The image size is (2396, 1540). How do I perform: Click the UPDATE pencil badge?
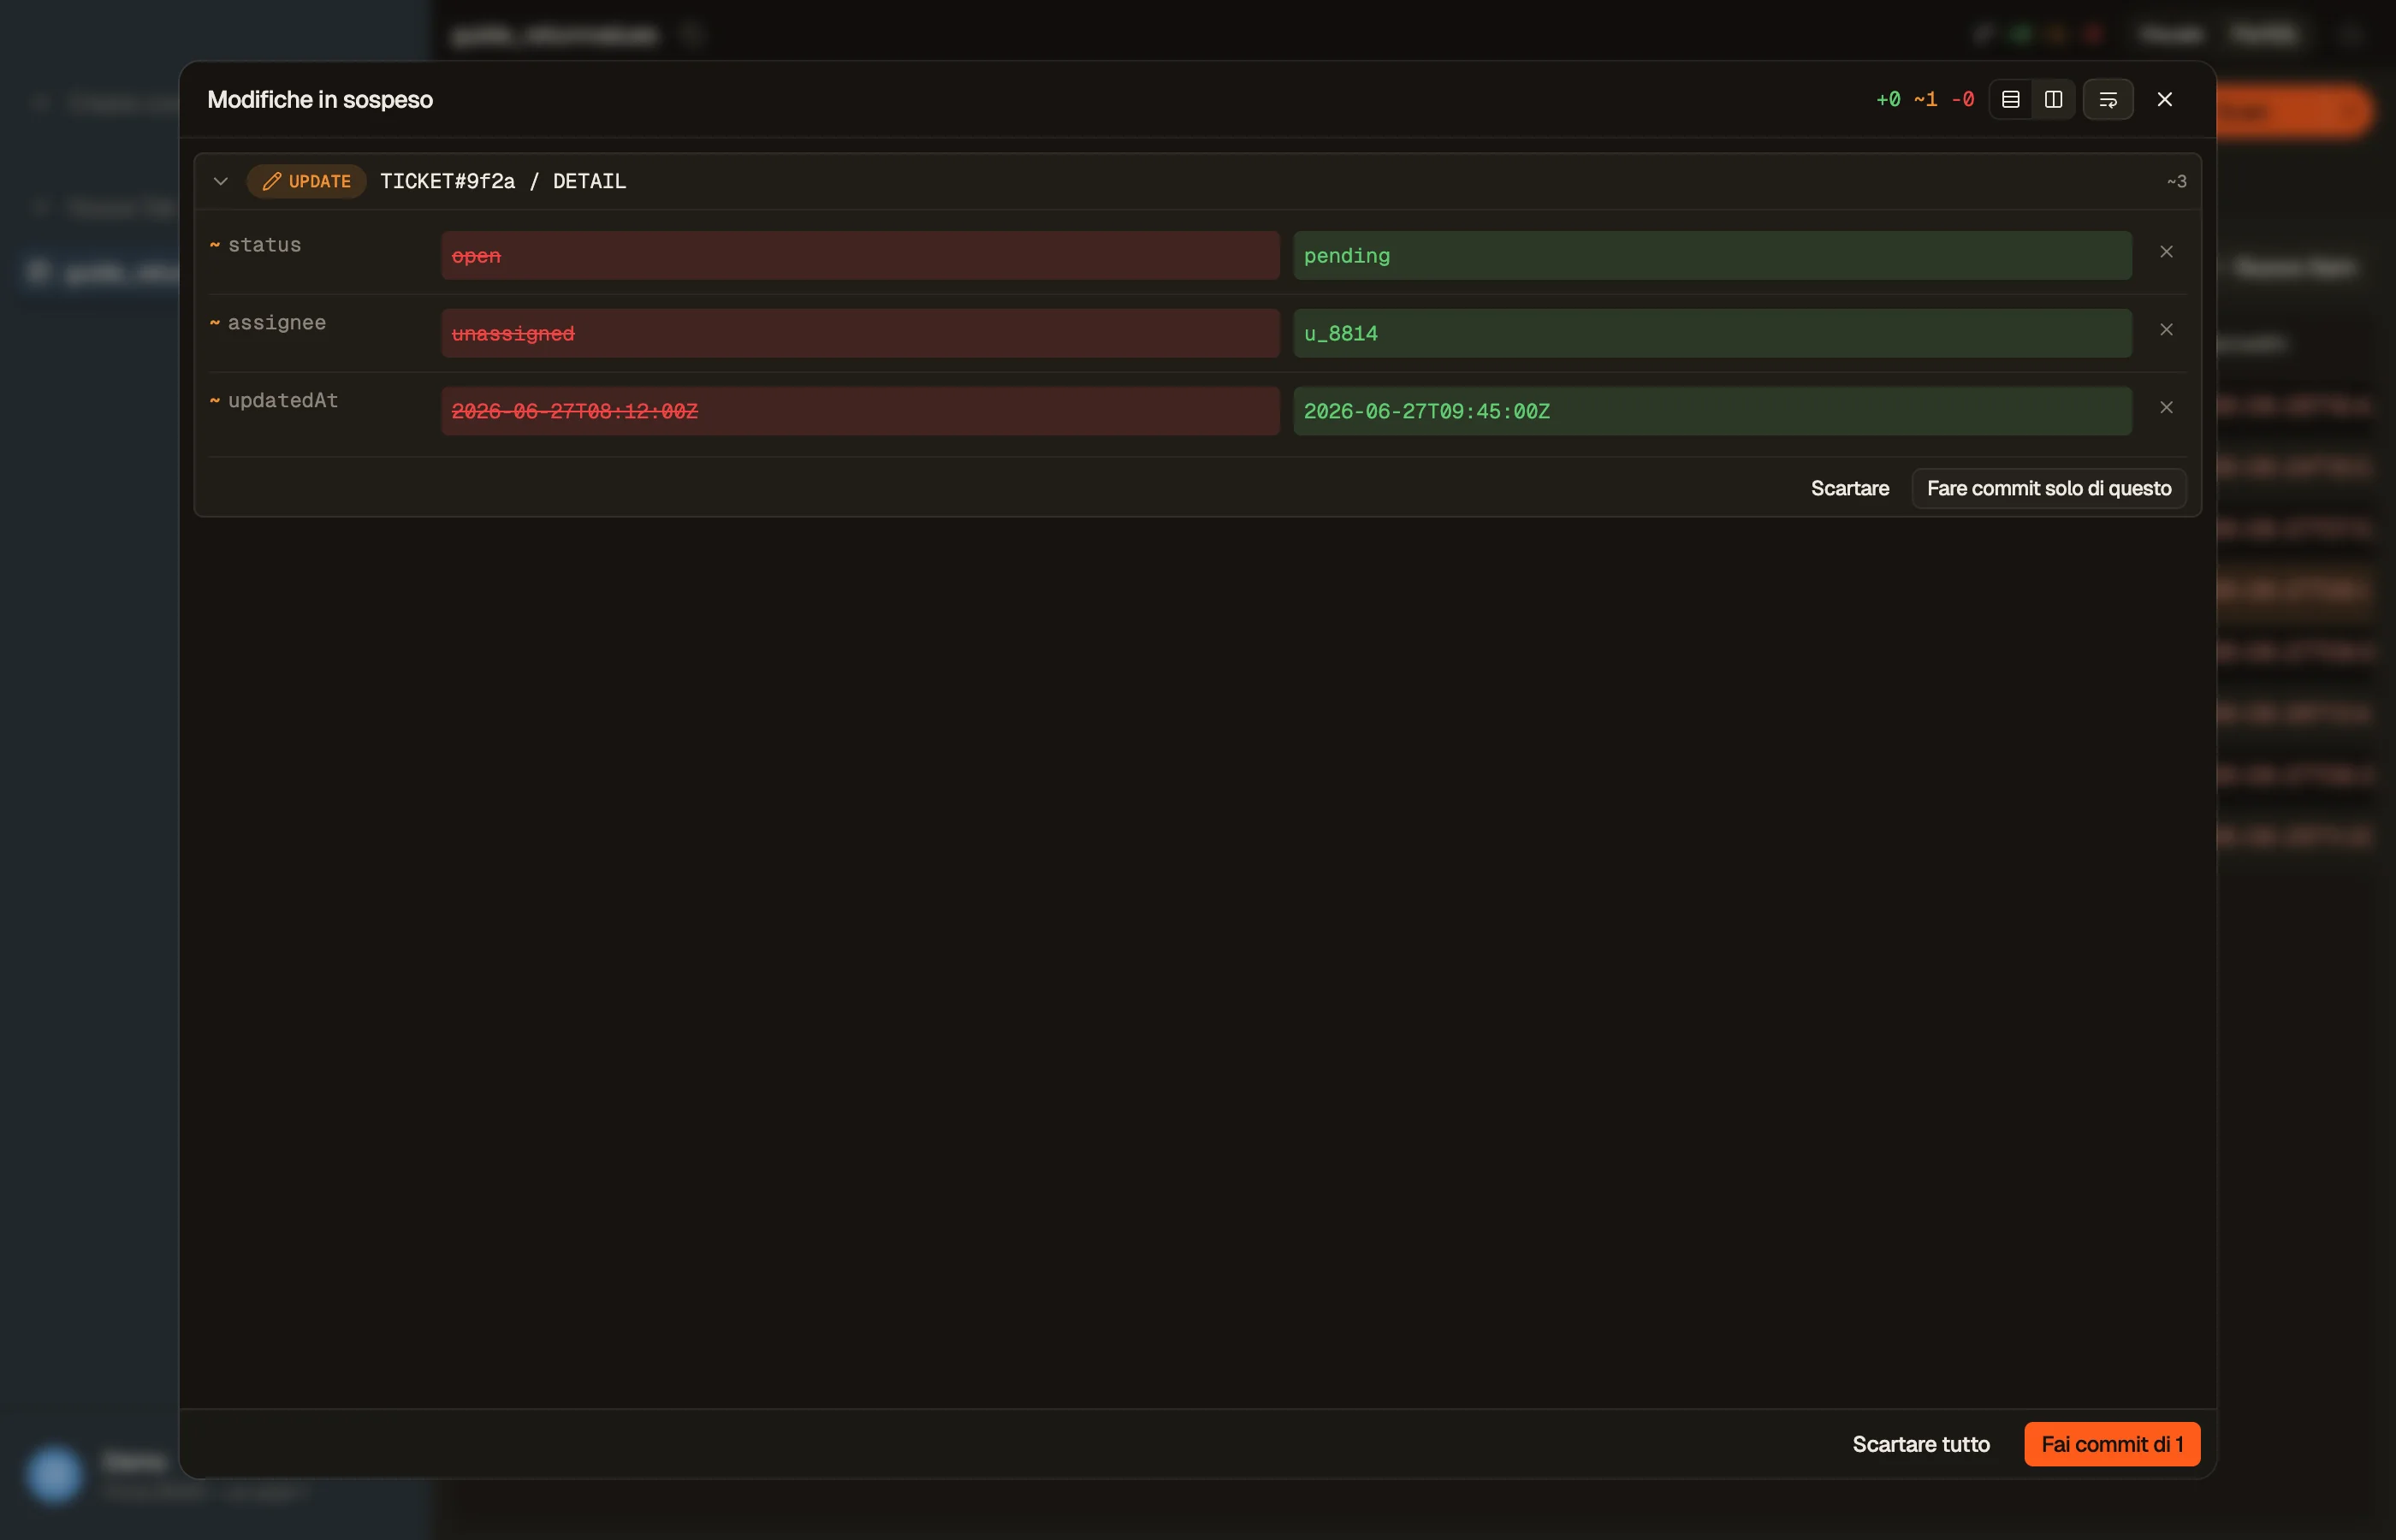coord(307,181)
